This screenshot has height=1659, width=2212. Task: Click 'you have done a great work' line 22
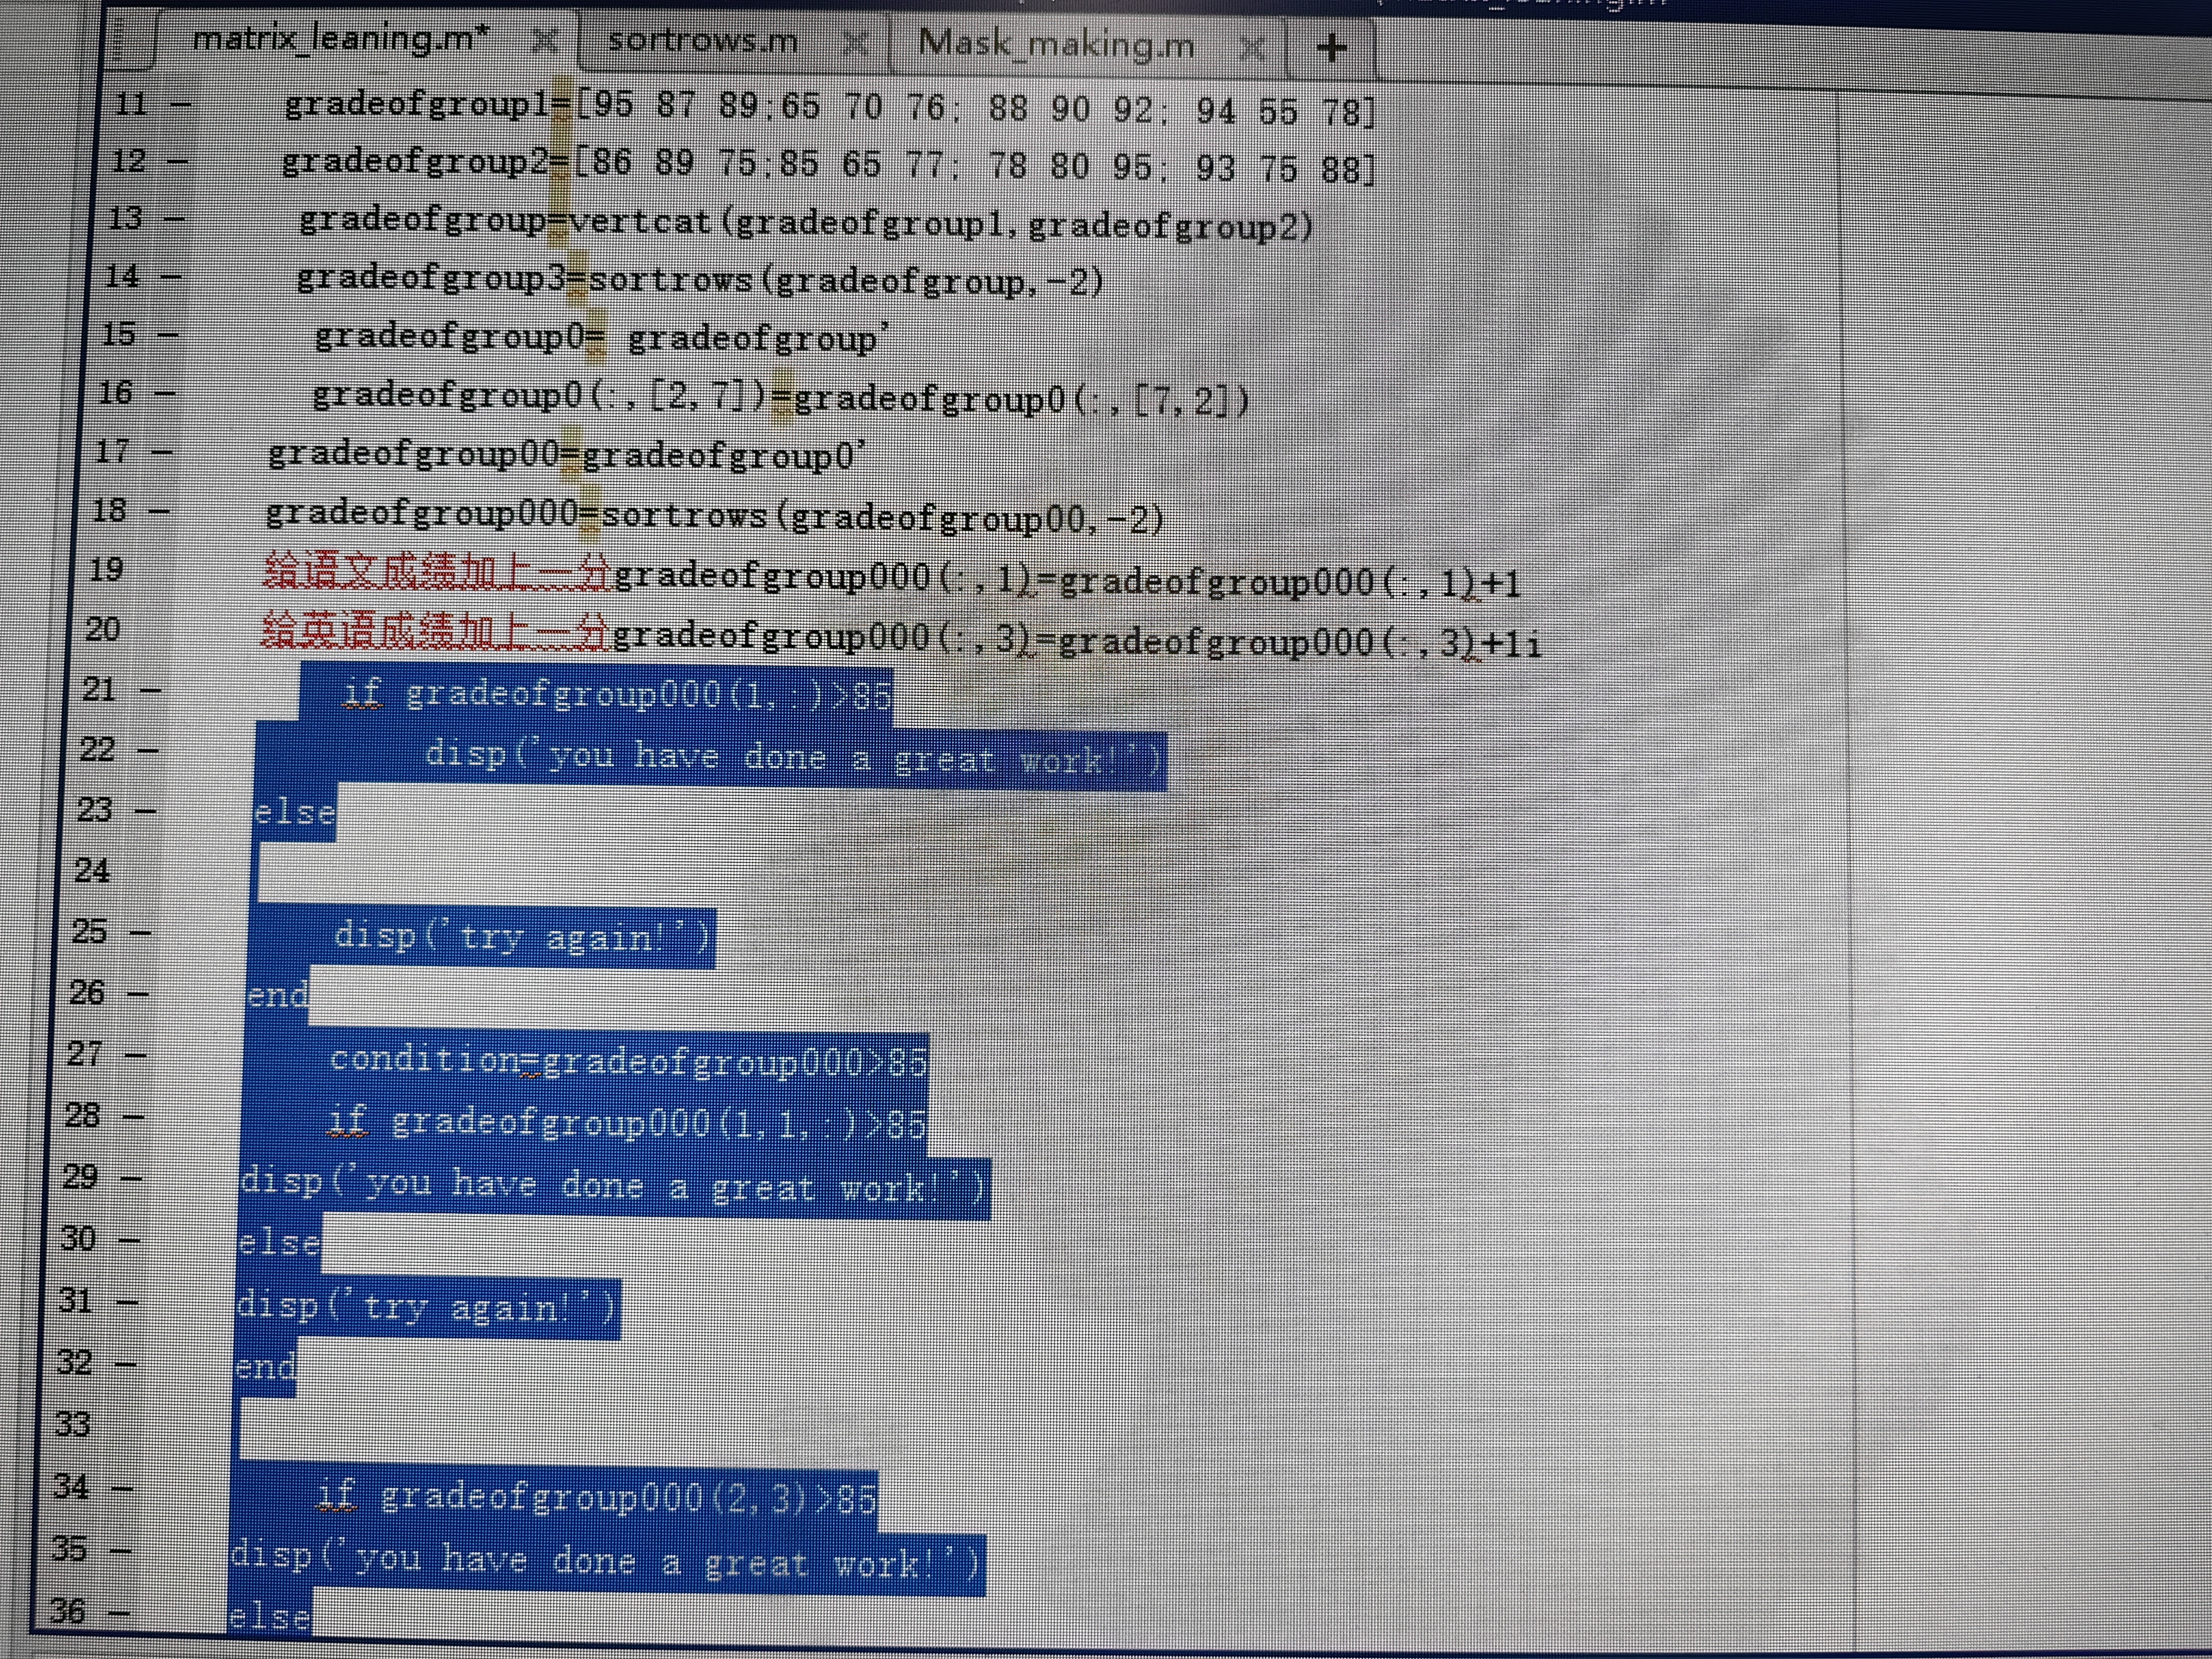(x=795, y=757)
